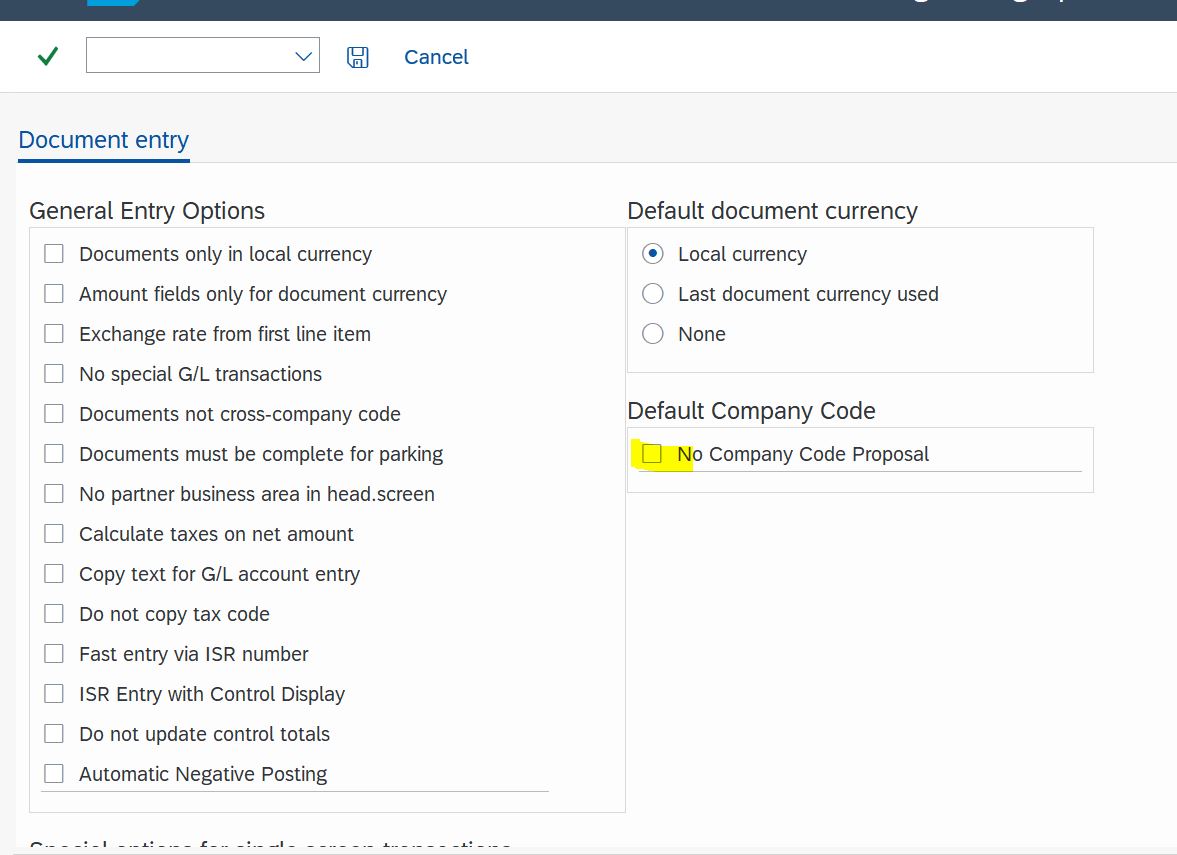The height and width of the screenshot is (855, 1177).
Task: Enable Documents only in local currency
Action: click(x=54, y=253)
